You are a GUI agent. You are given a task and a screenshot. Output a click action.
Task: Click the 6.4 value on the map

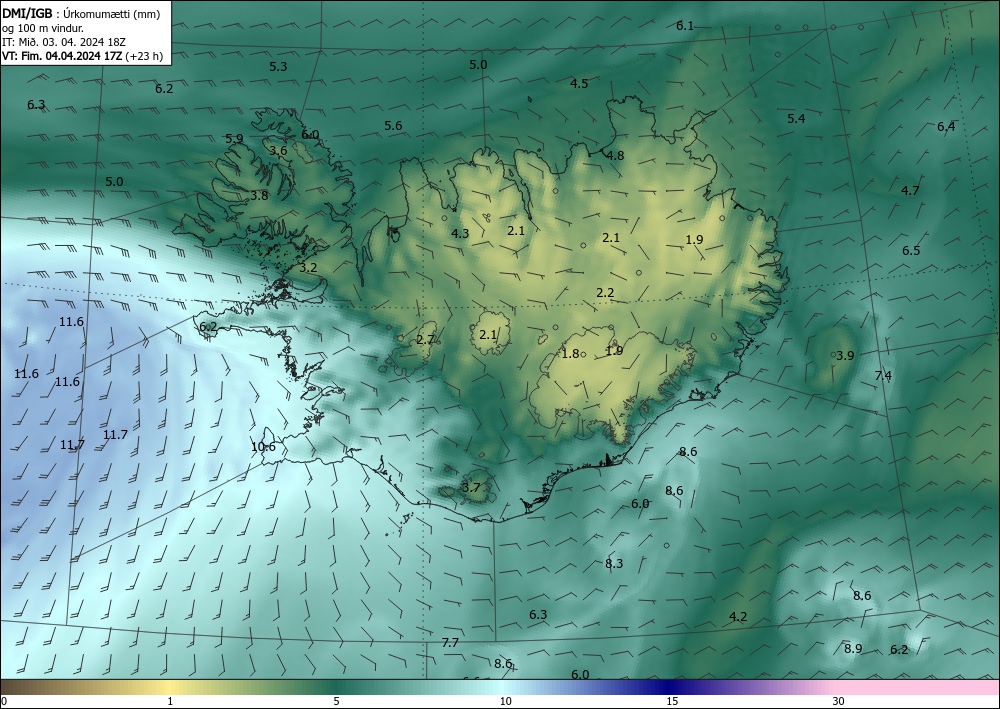[946, 126]
